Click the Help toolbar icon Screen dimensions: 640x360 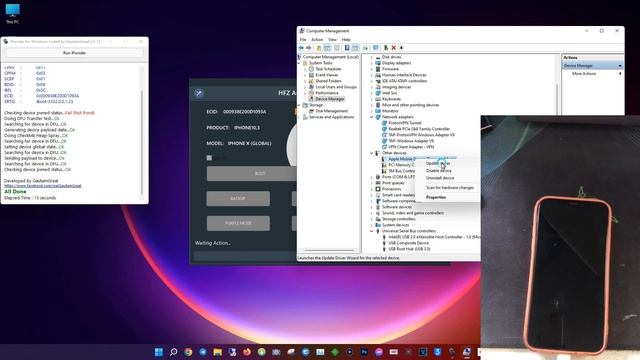pos(347,48)
